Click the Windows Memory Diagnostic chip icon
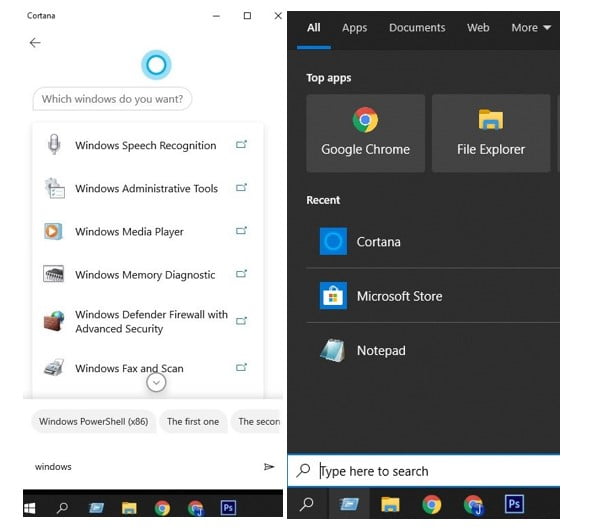This screenshot has height=532, width=589. (53, 274)
